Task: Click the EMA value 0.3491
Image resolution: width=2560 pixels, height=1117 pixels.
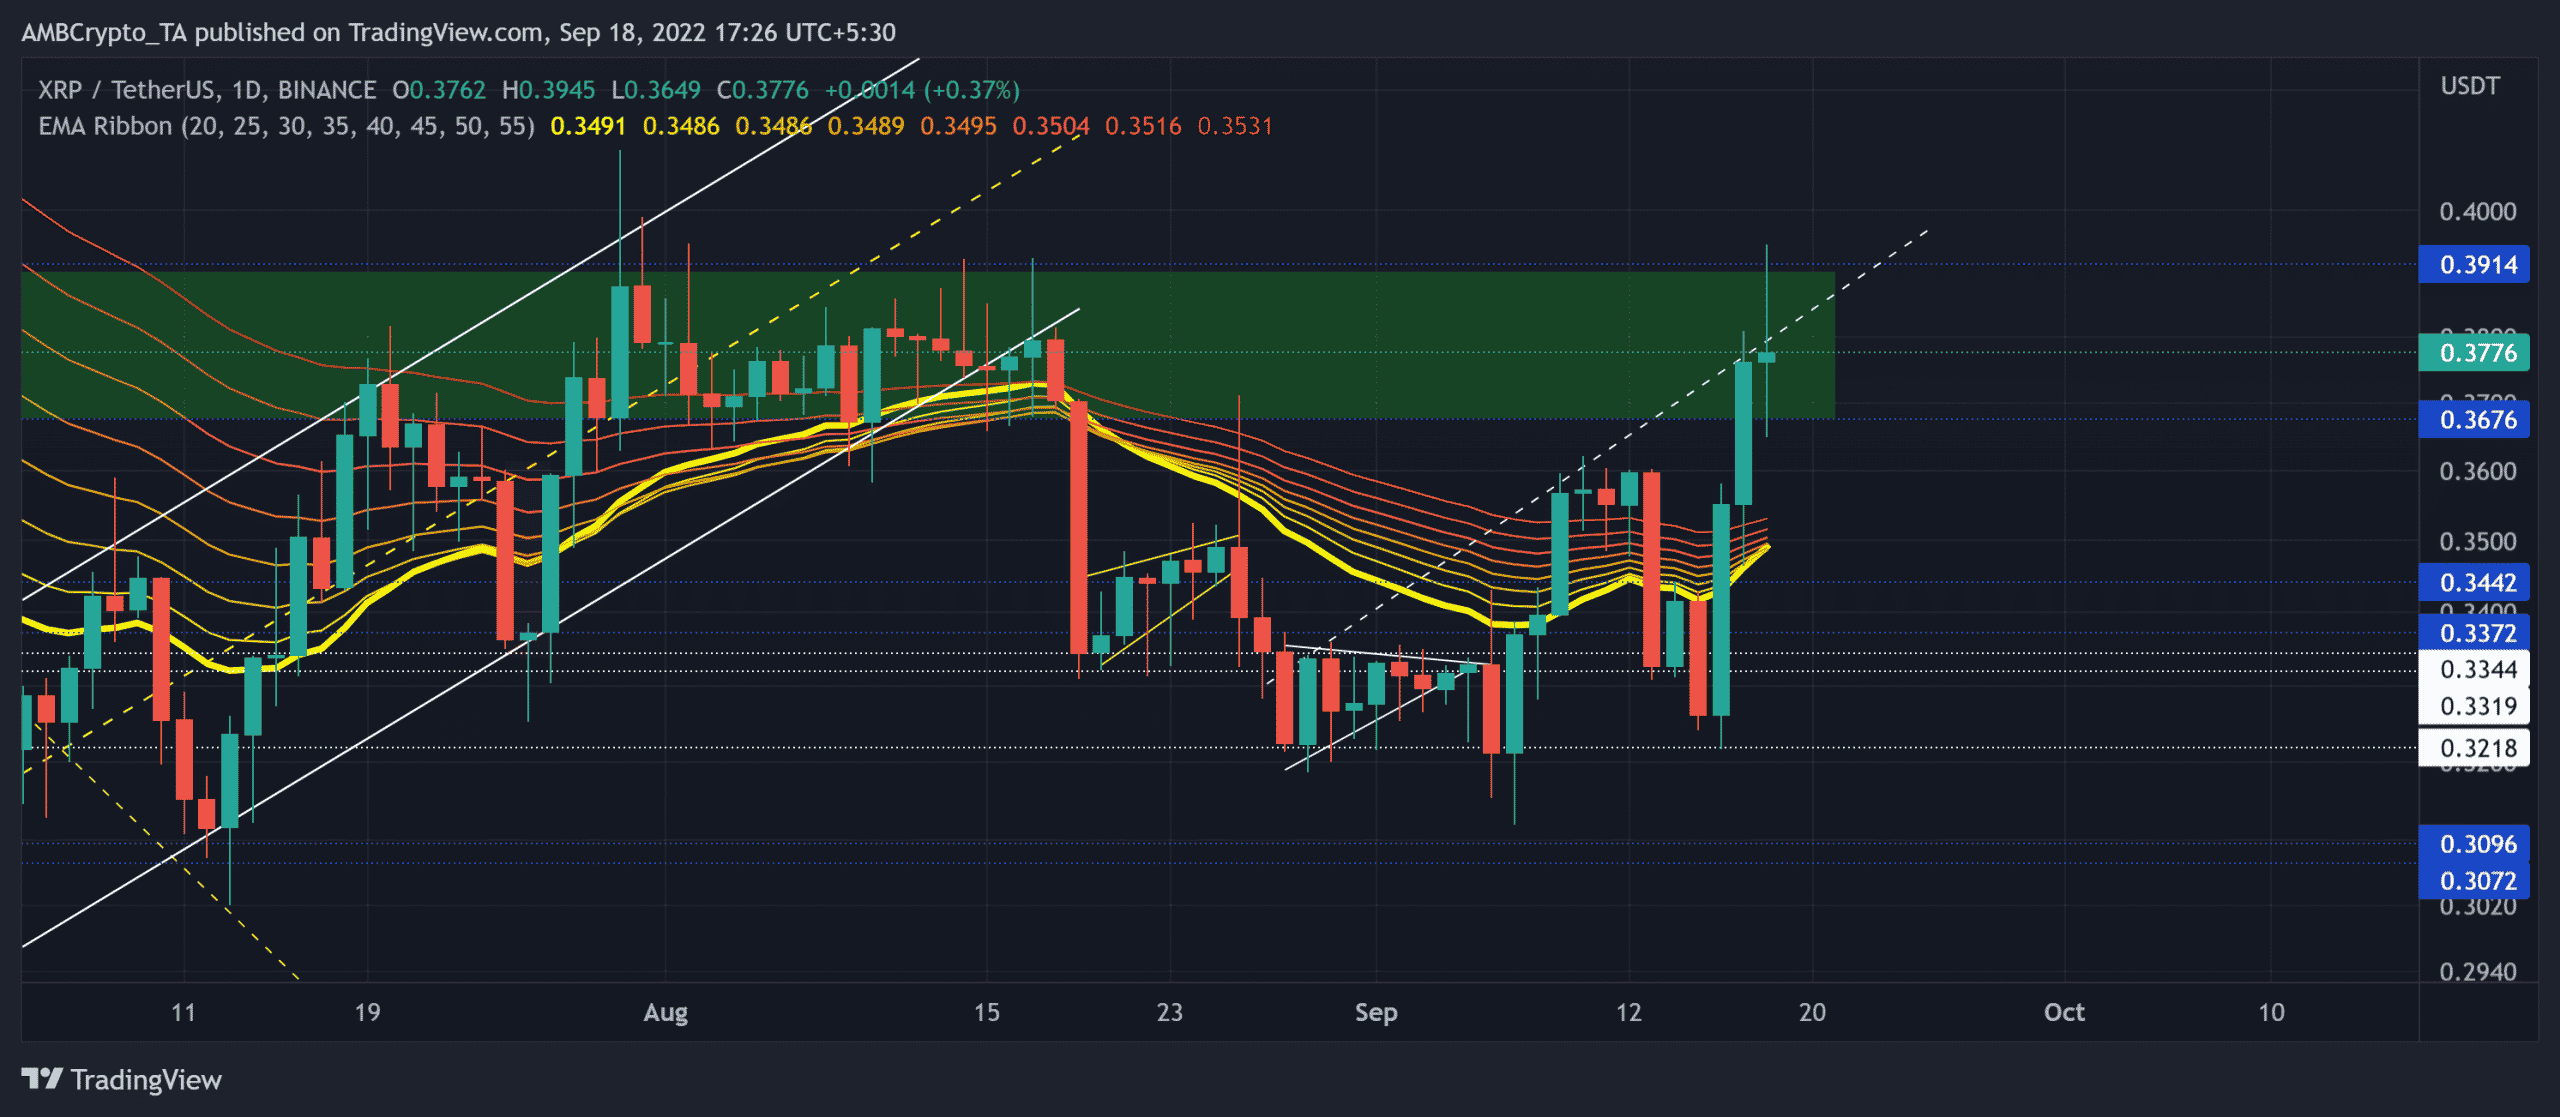Action: (588, 126)
